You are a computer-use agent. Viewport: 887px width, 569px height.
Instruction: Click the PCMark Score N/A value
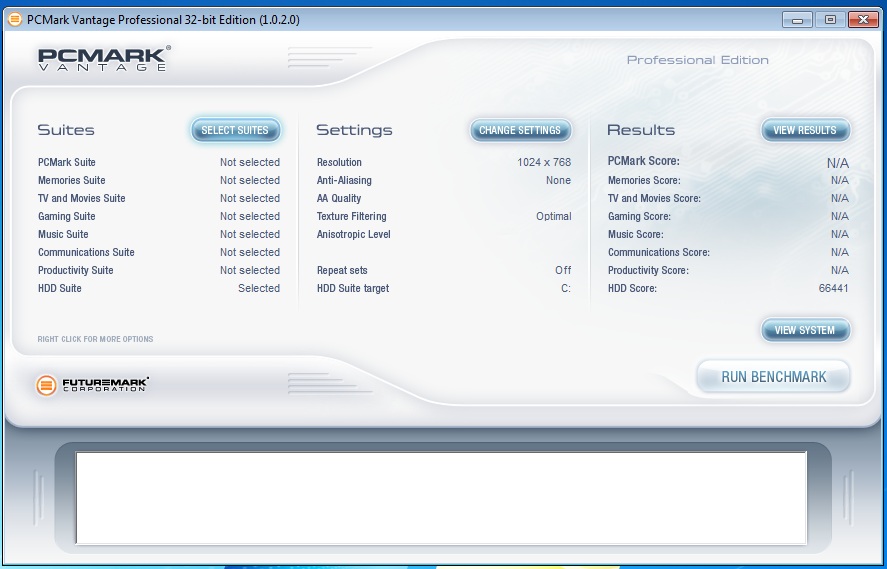(838, 163)
